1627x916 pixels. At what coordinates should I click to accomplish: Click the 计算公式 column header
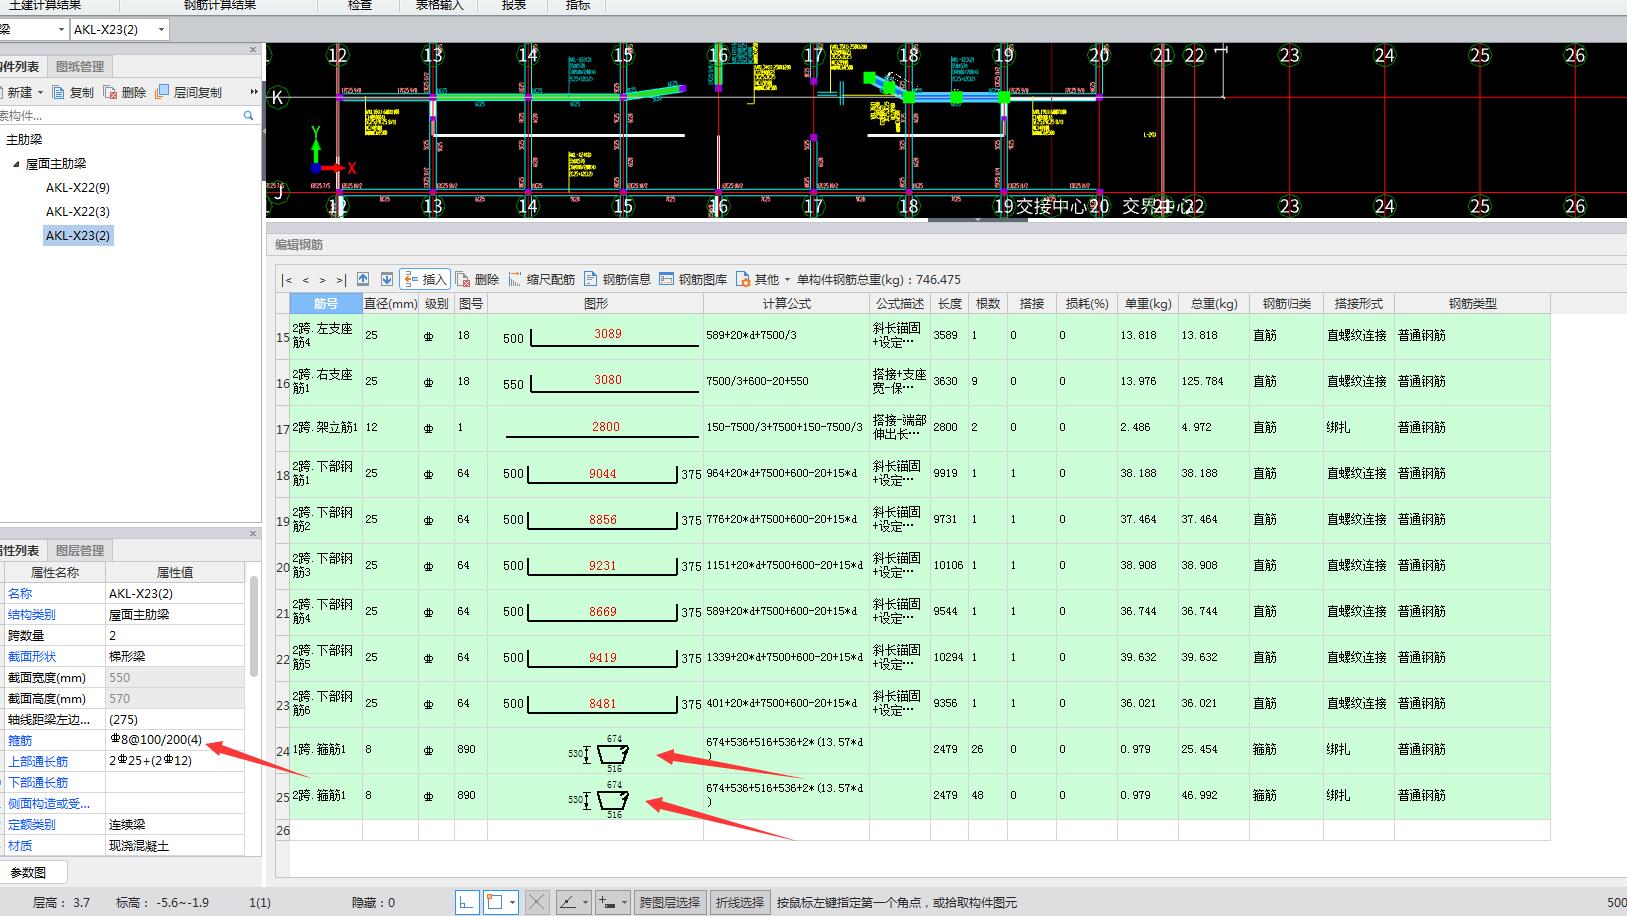pyautogui.click(x=786, y=304)
